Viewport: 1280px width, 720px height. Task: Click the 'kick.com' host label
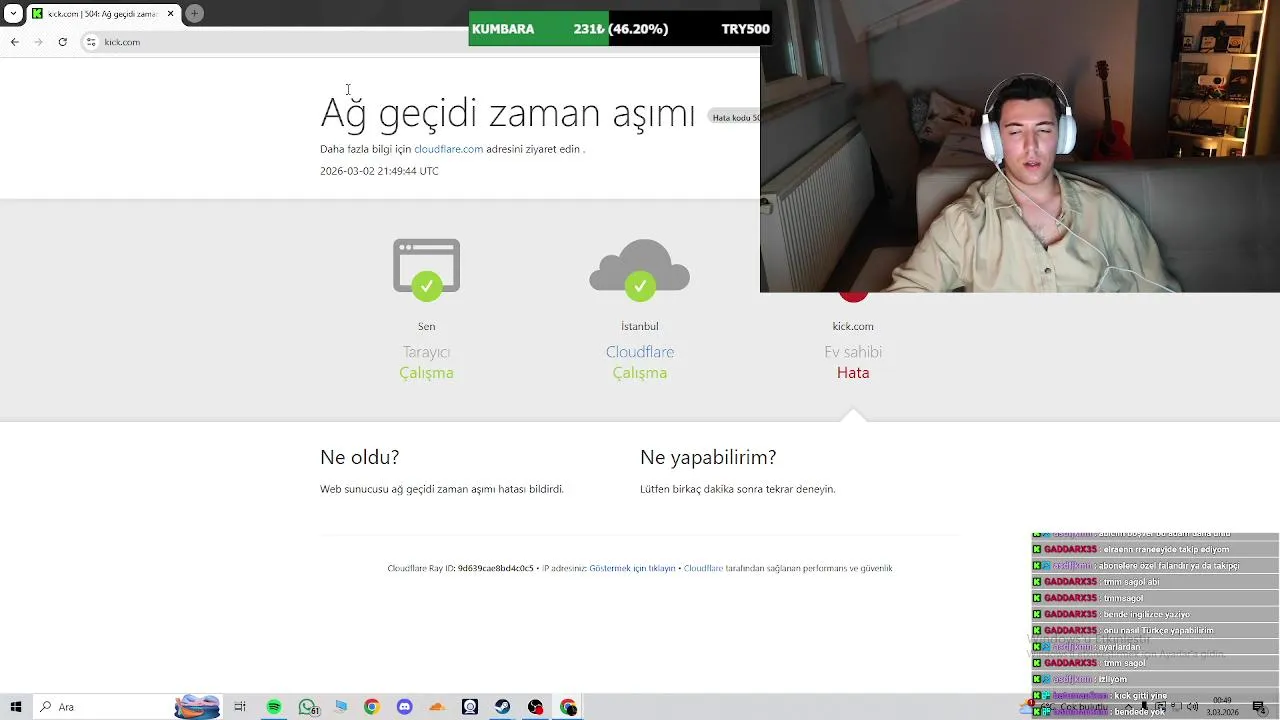853,326
